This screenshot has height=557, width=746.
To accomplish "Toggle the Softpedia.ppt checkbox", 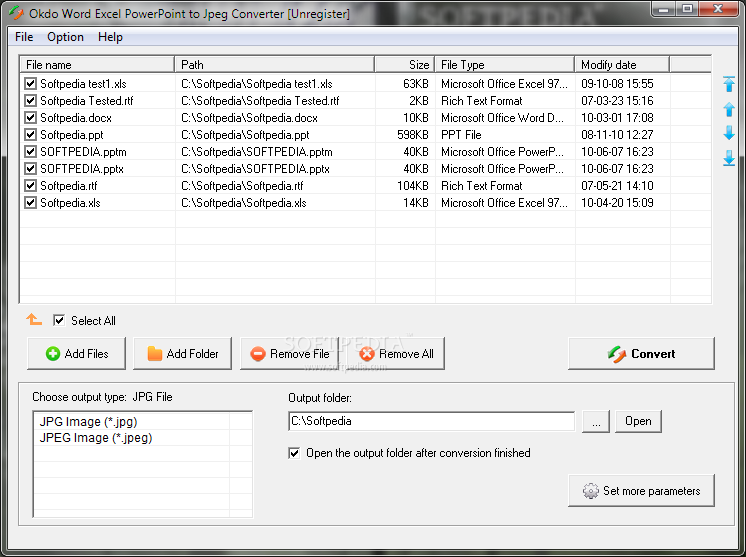I will point(30,135).
